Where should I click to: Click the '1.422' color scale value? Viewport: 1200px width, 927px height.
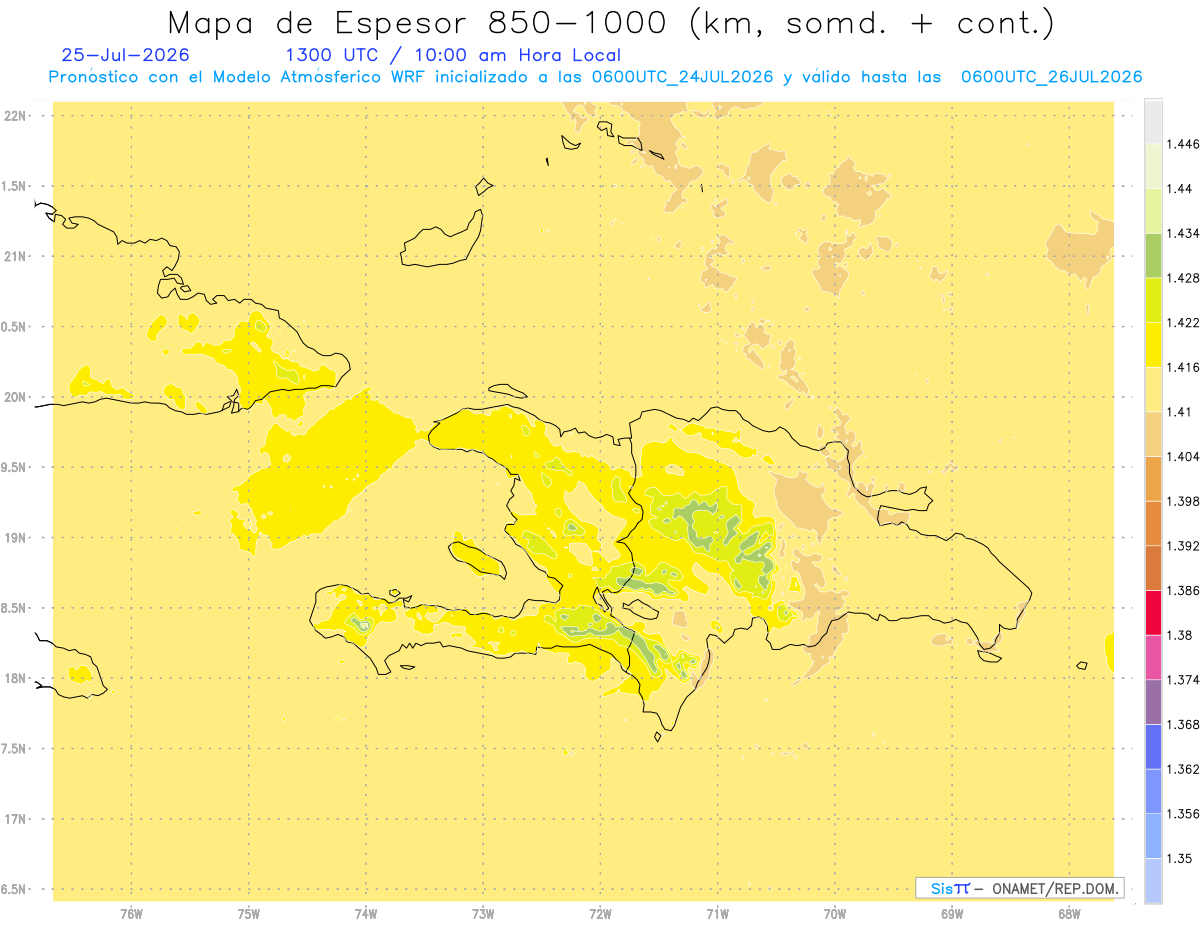tap(1183, 322)
